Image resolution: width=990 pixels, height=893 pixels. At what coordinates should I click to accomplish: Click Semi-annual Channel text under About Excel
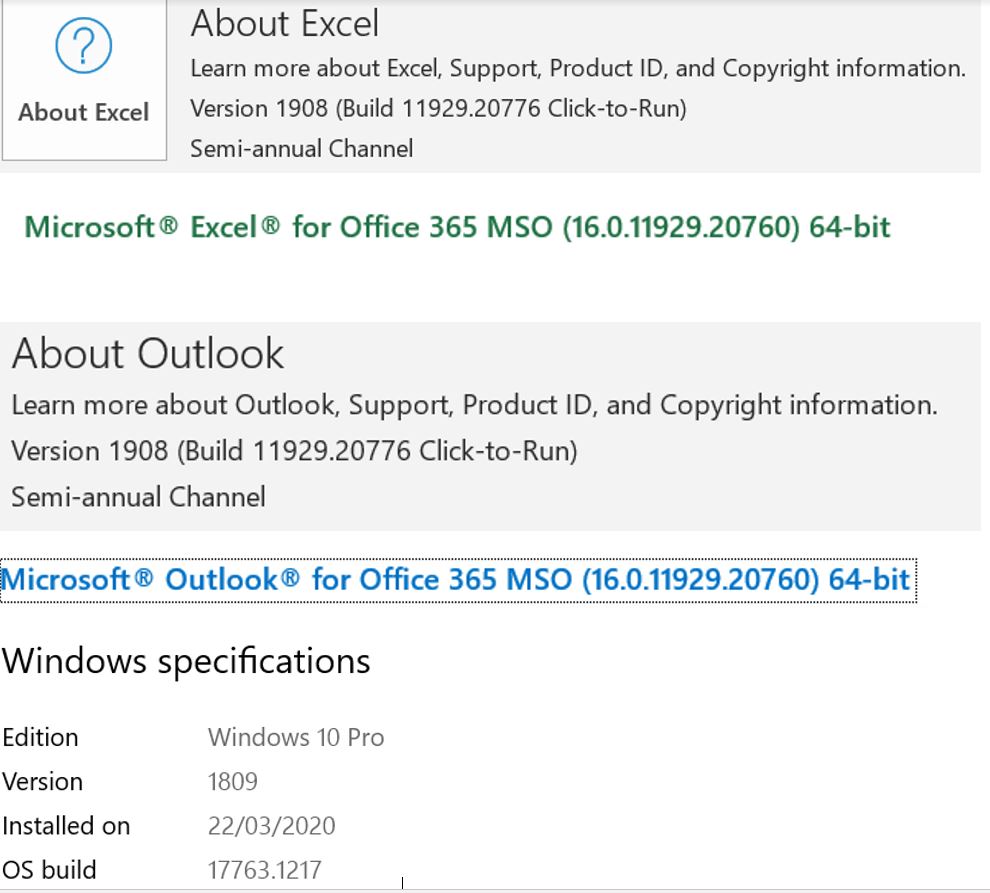(302, 149)
